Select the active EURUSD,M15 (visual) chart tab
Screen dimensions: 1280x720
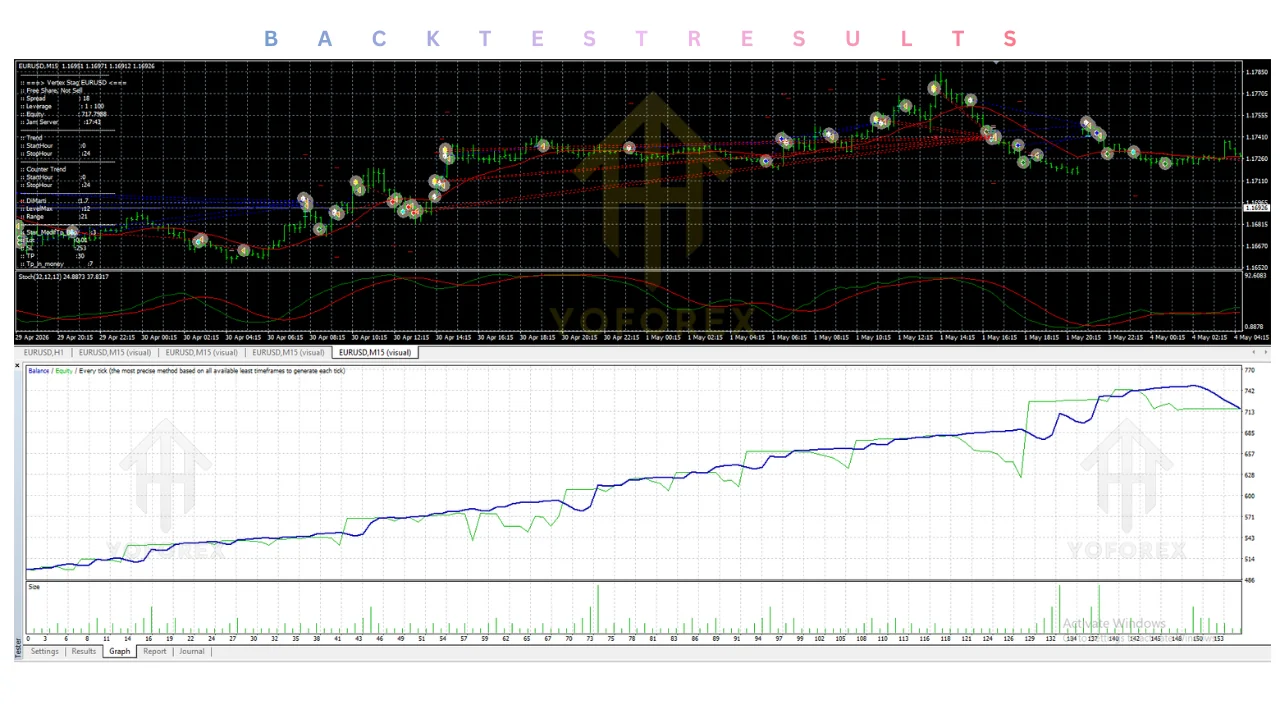point(375,352)
